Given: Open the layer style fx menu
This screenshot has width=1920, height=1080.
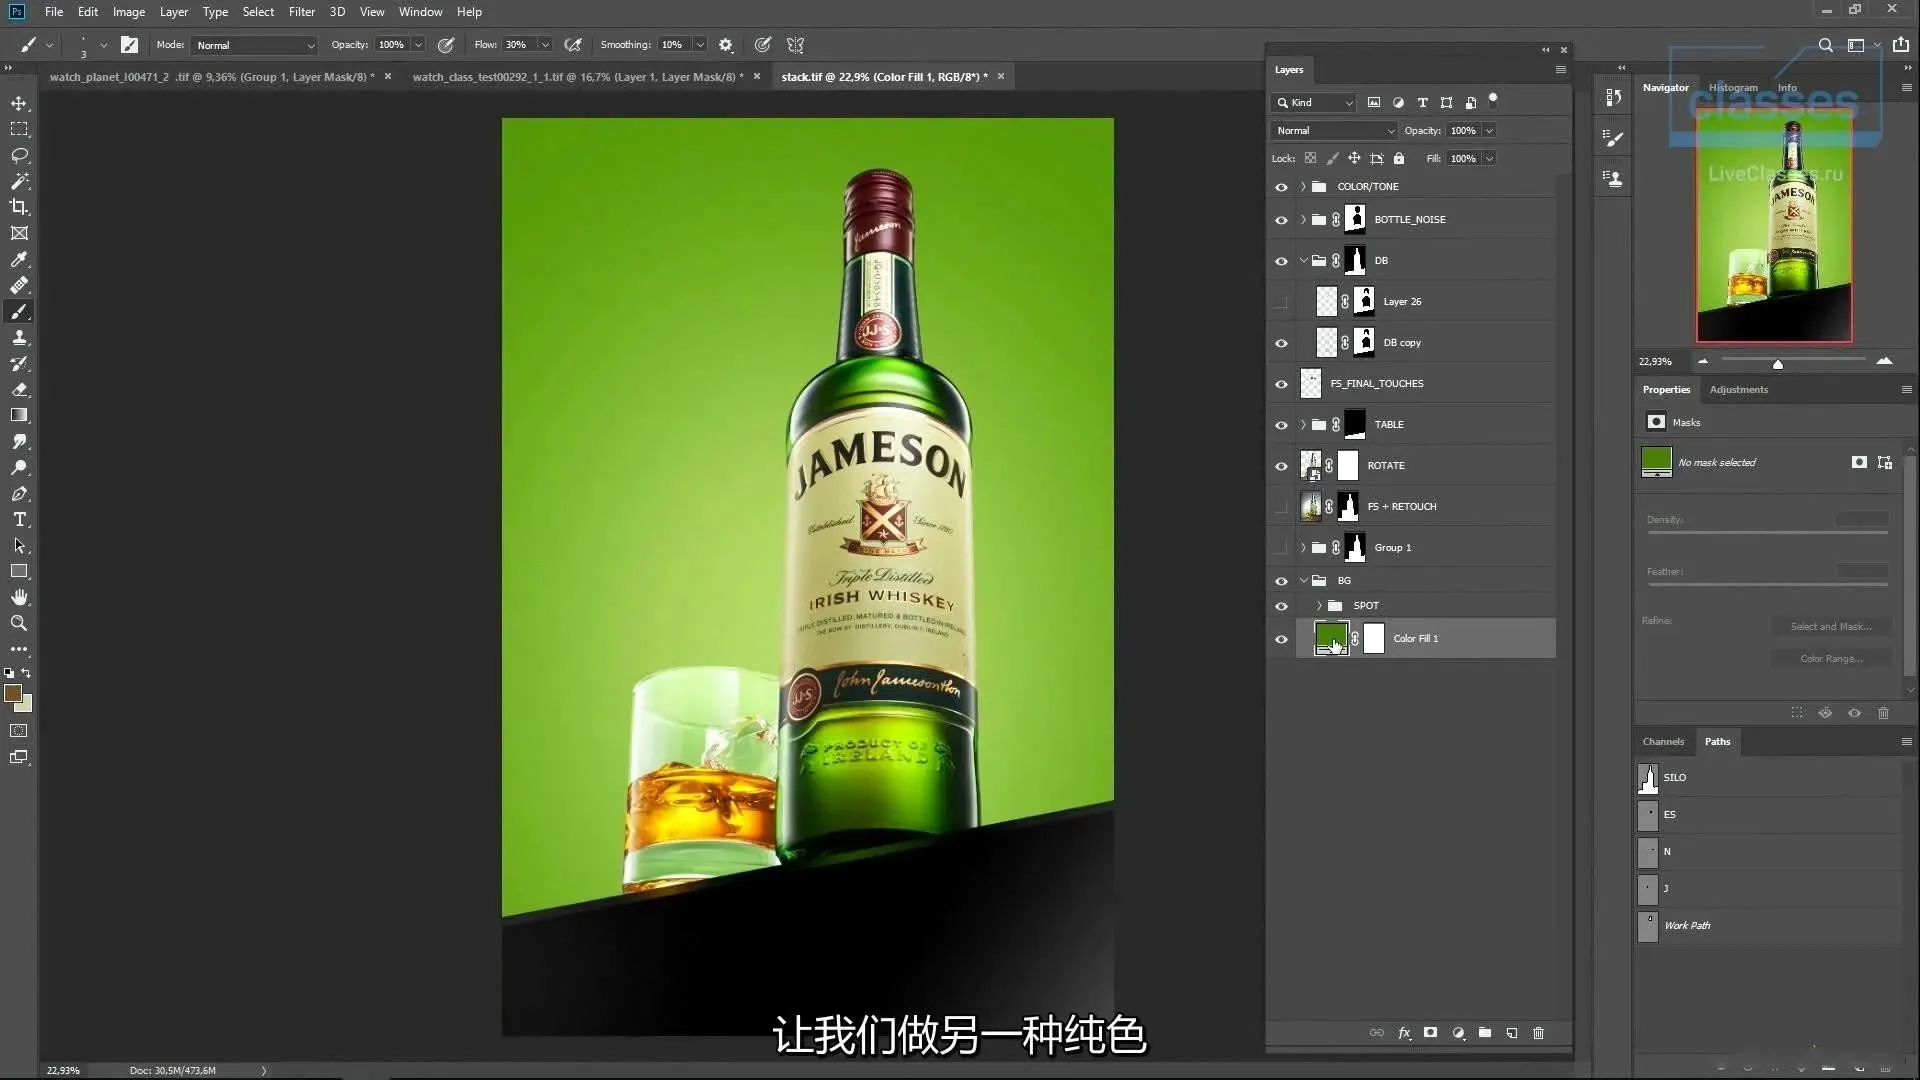Looking at the screenshot, I should coord(1404,1033).
